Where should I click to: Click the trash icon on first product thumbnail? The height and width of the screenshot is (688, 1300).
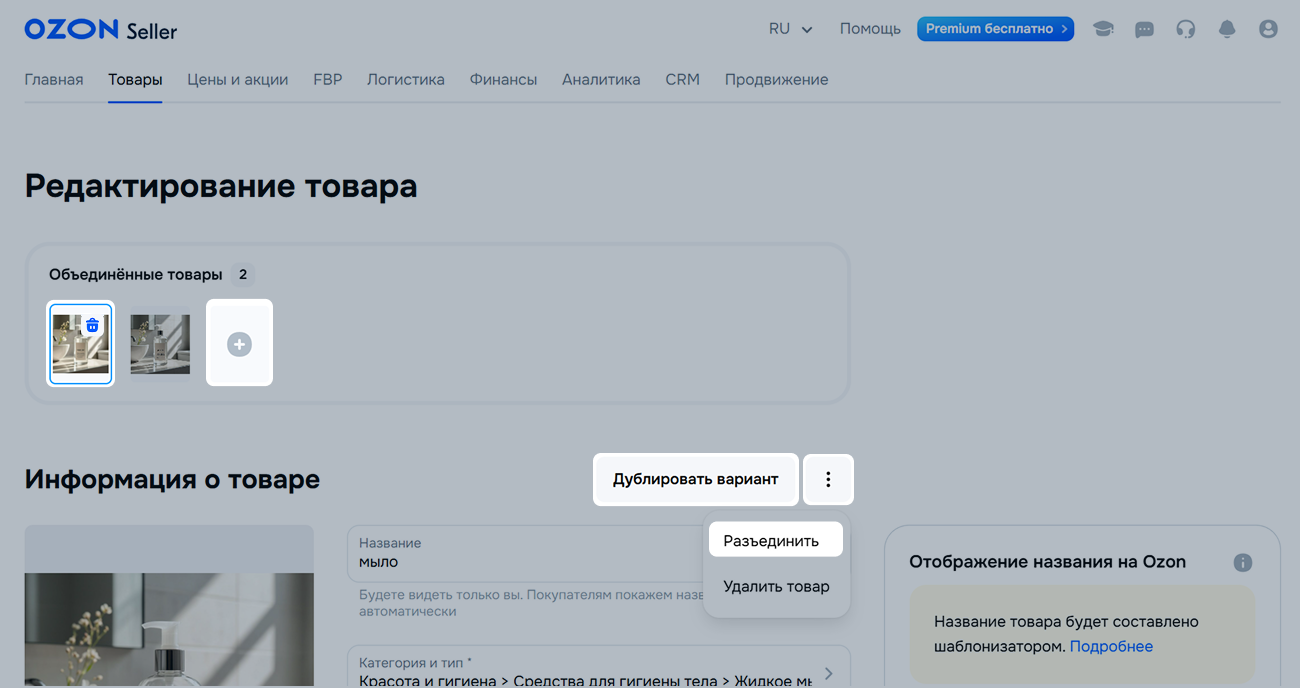(x=92, y=325)
